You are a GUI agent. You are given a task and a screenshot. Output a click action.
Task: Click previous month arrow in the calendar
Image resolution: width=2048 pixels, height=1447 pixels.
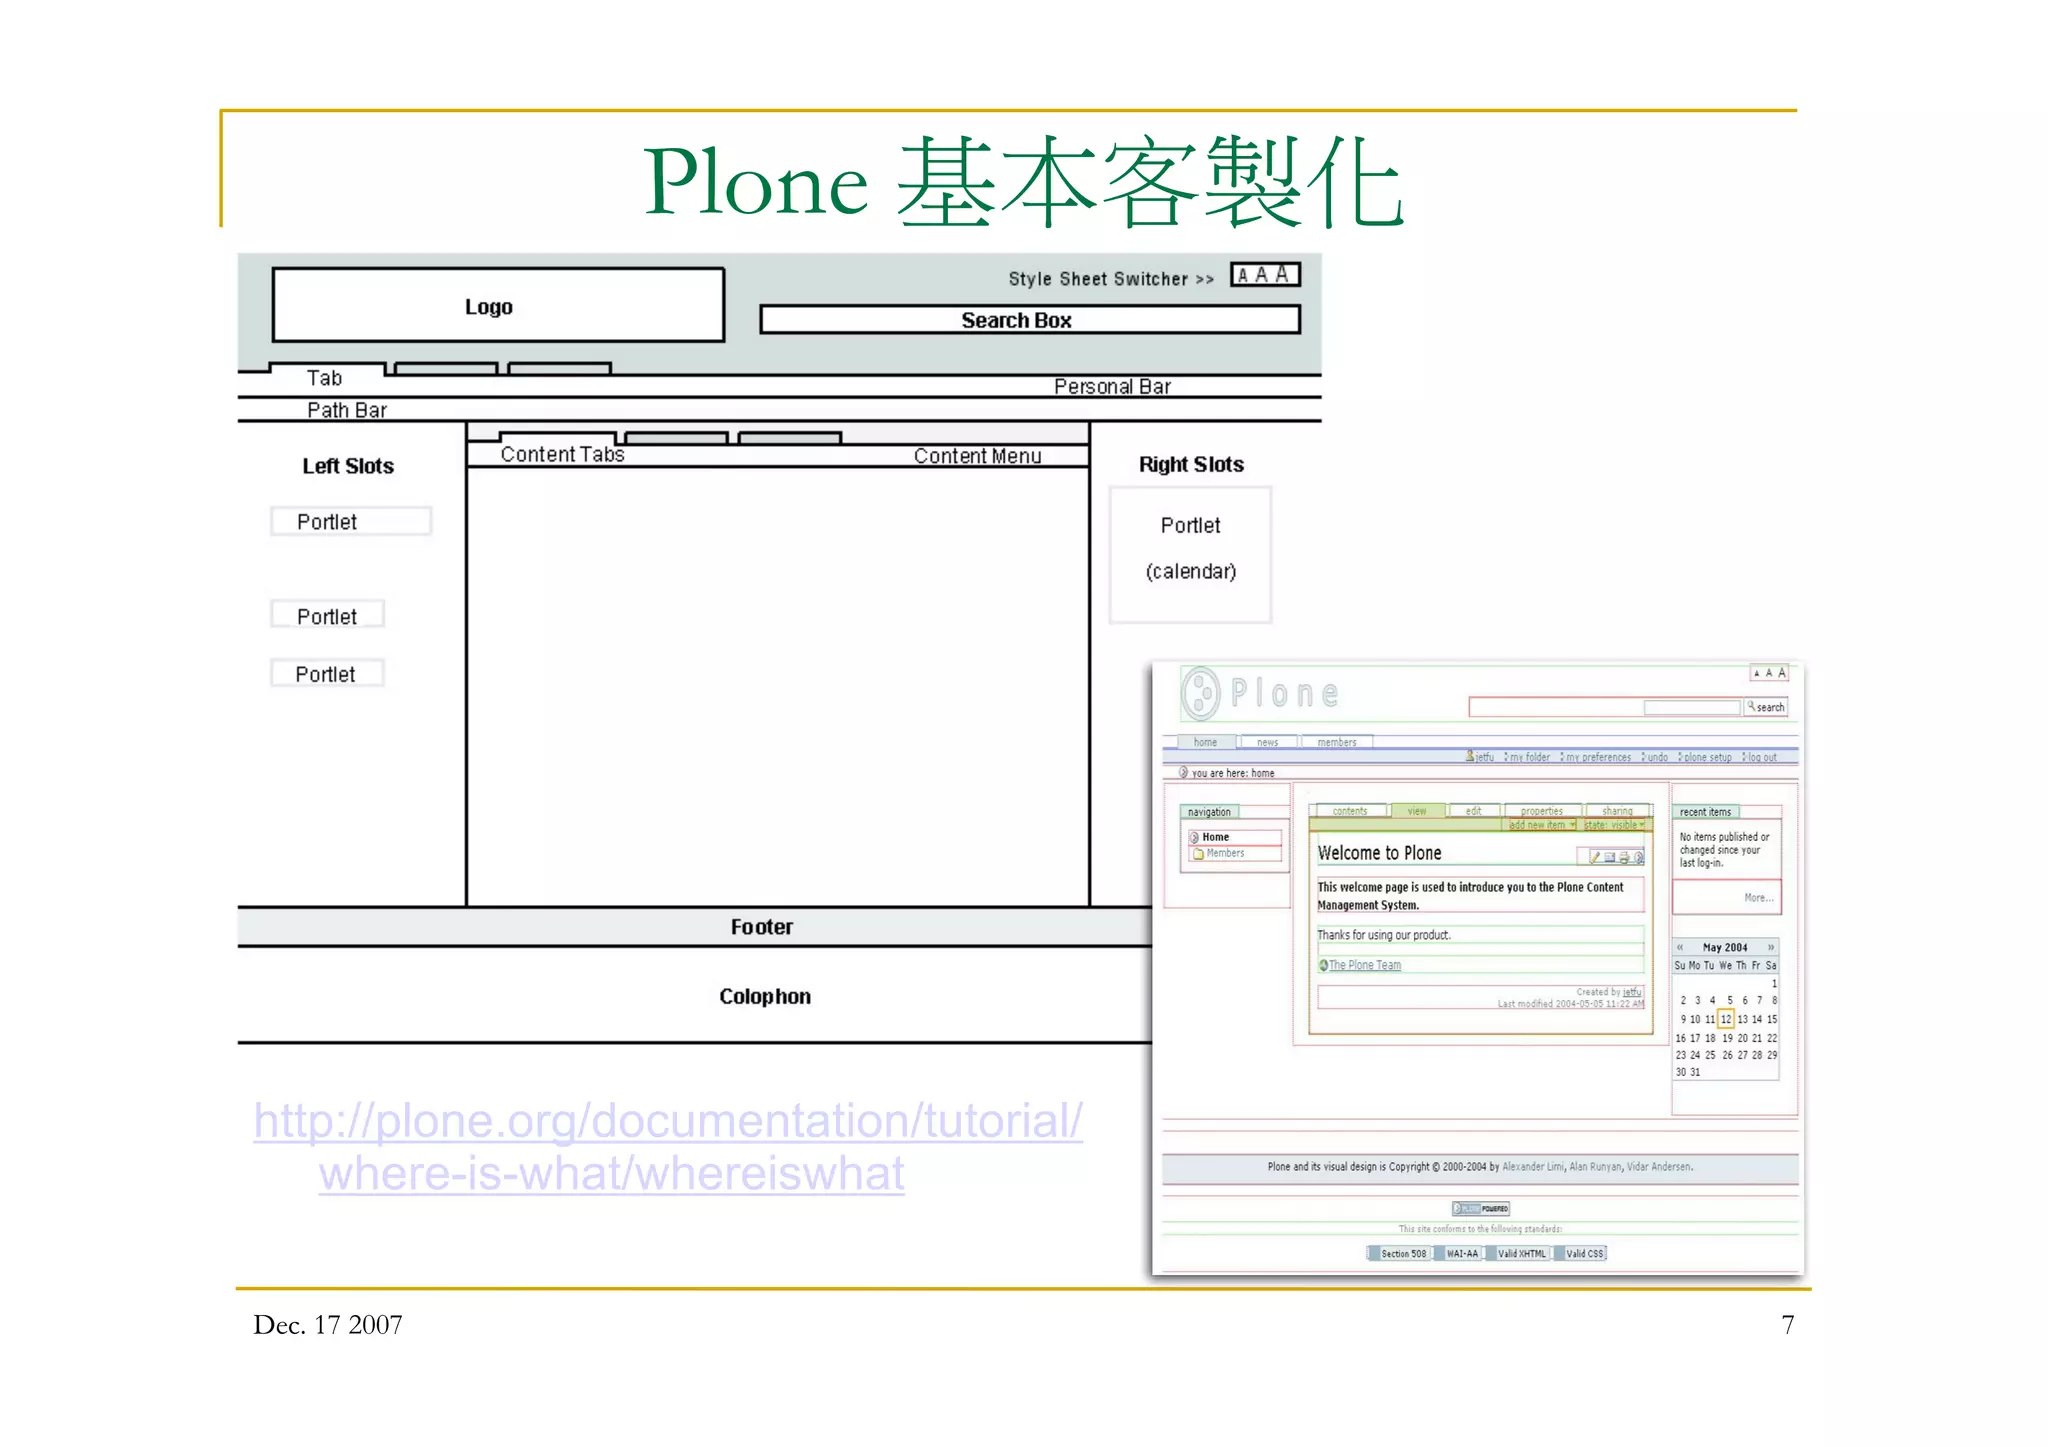click(x=1680, y=947)
